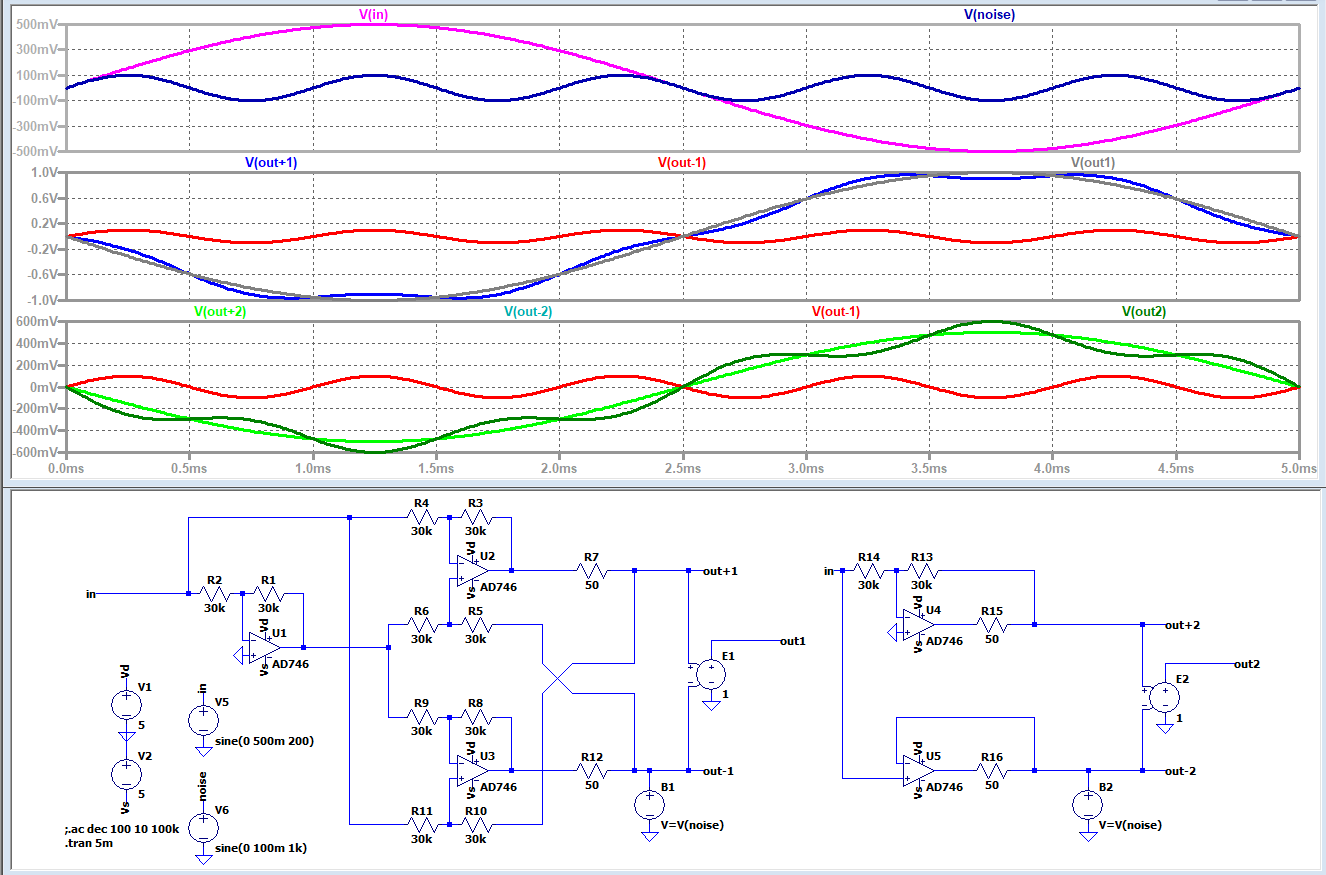
Task: Click the V2 voltage source symbol
Action: pyautogui.click(x=126, y=773)
